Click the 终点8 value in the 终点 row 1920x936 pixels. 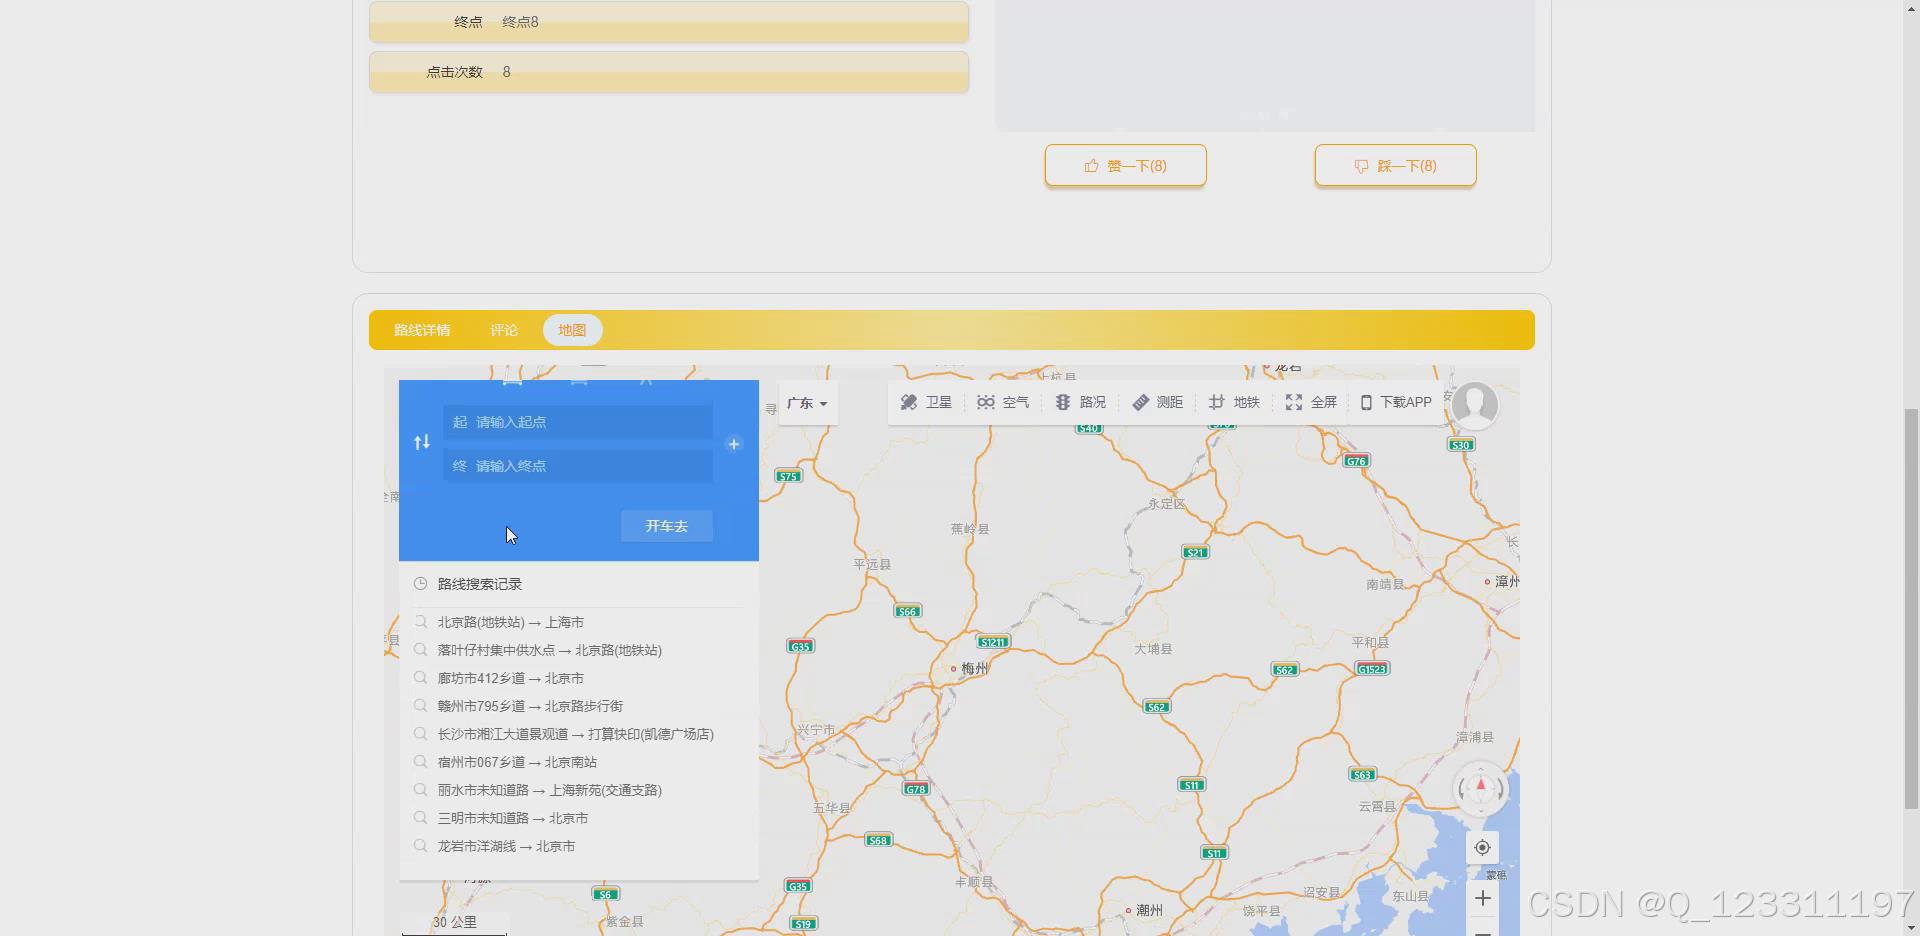coord(520,22)
